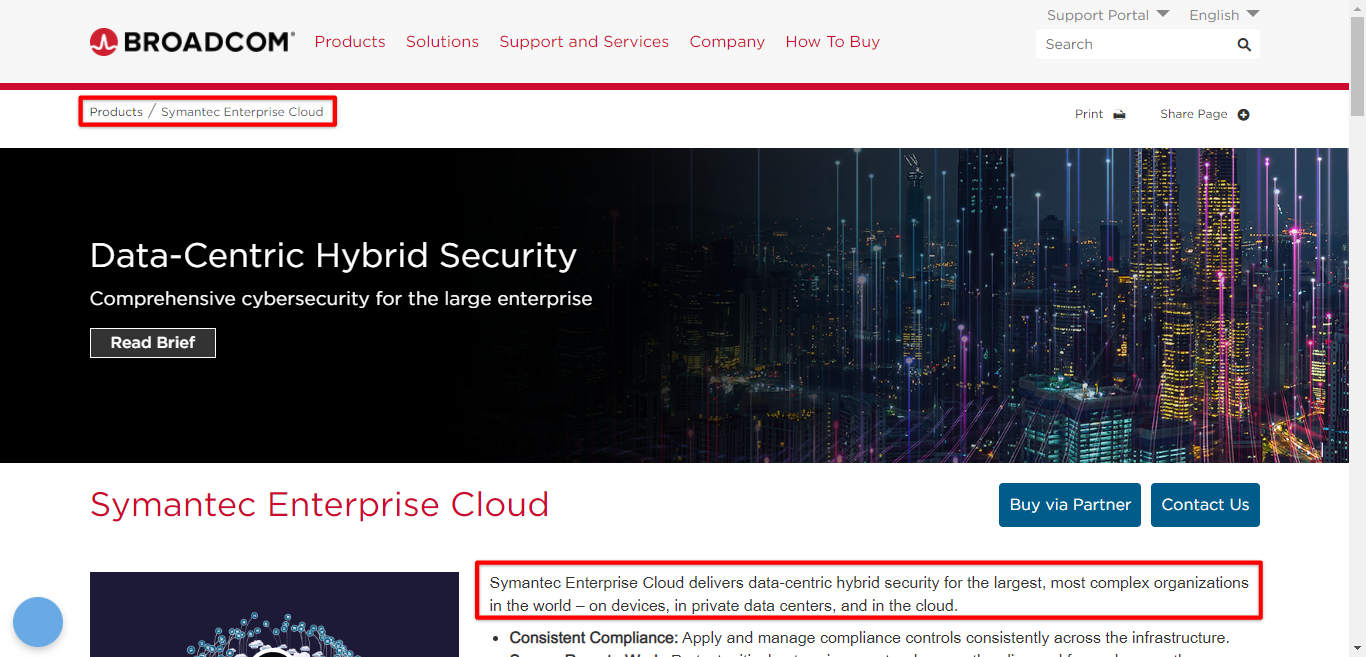Click the Broadcom logo
Image resolution: width=1366 pixels, height=657 pixels.
tap(191, 41)
